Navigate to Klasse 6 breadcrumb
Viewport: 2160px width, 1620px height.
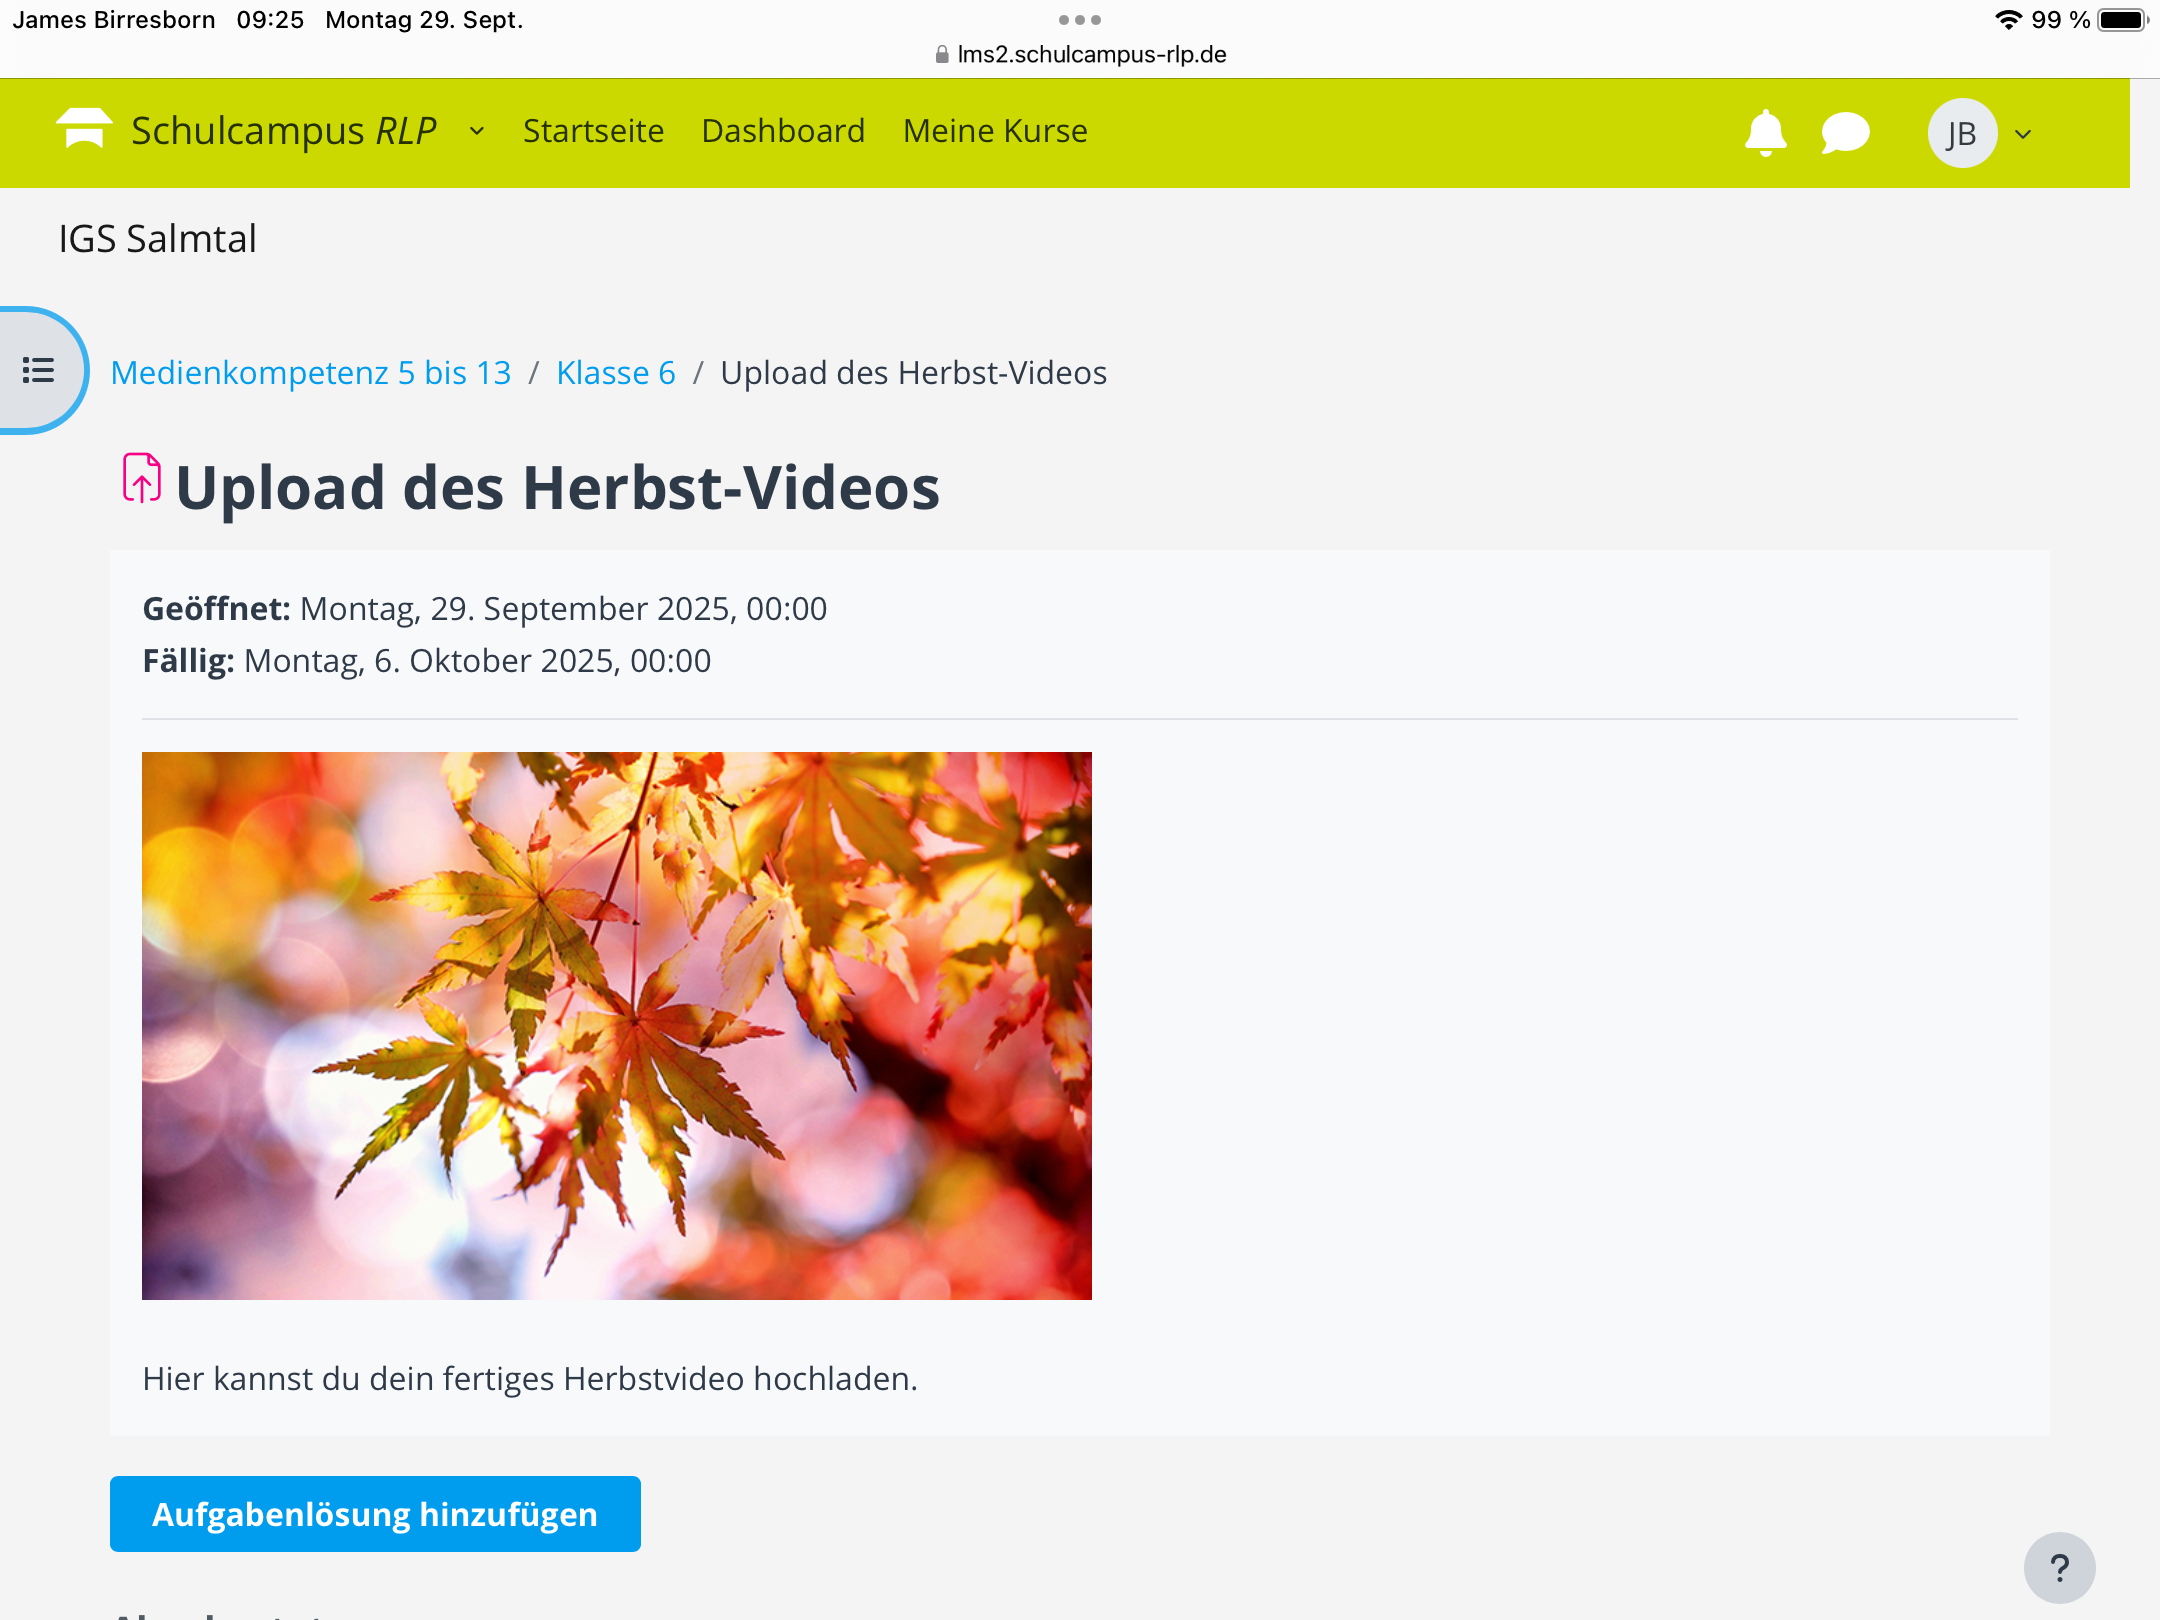(616, 372)
